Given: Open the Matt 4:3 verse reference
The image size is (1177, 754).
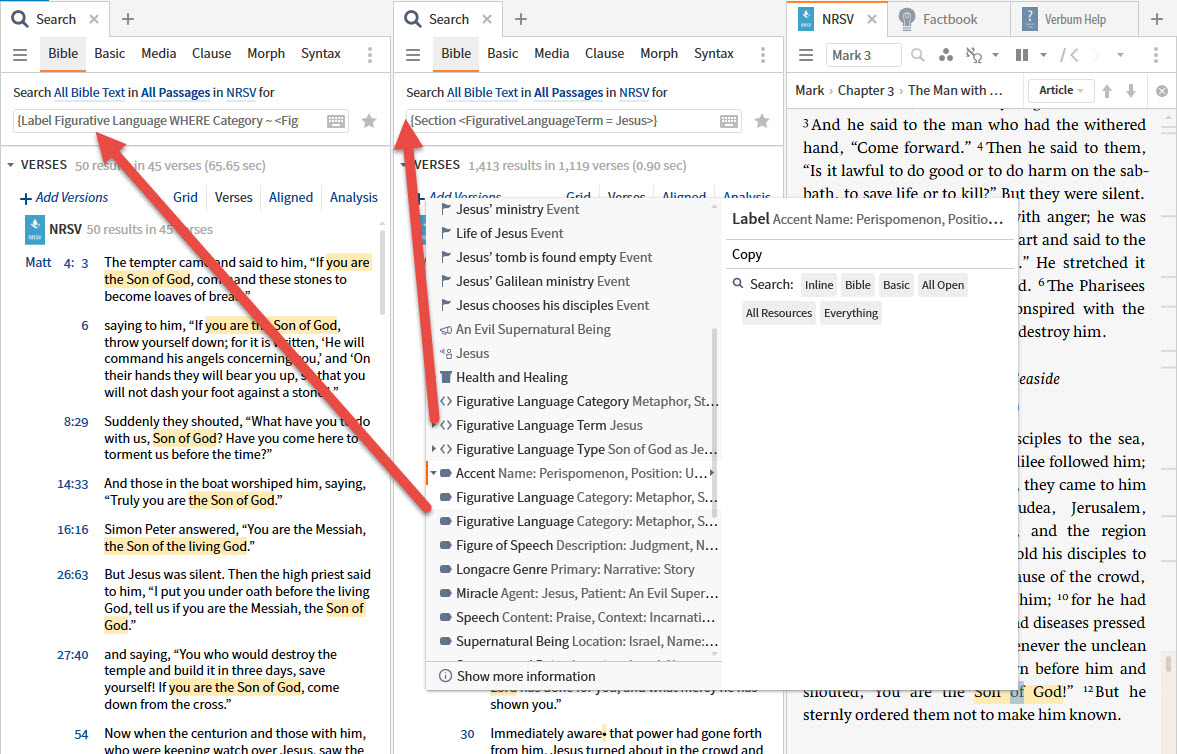Looking at the screenshot, I should click(x=57, y=262).
